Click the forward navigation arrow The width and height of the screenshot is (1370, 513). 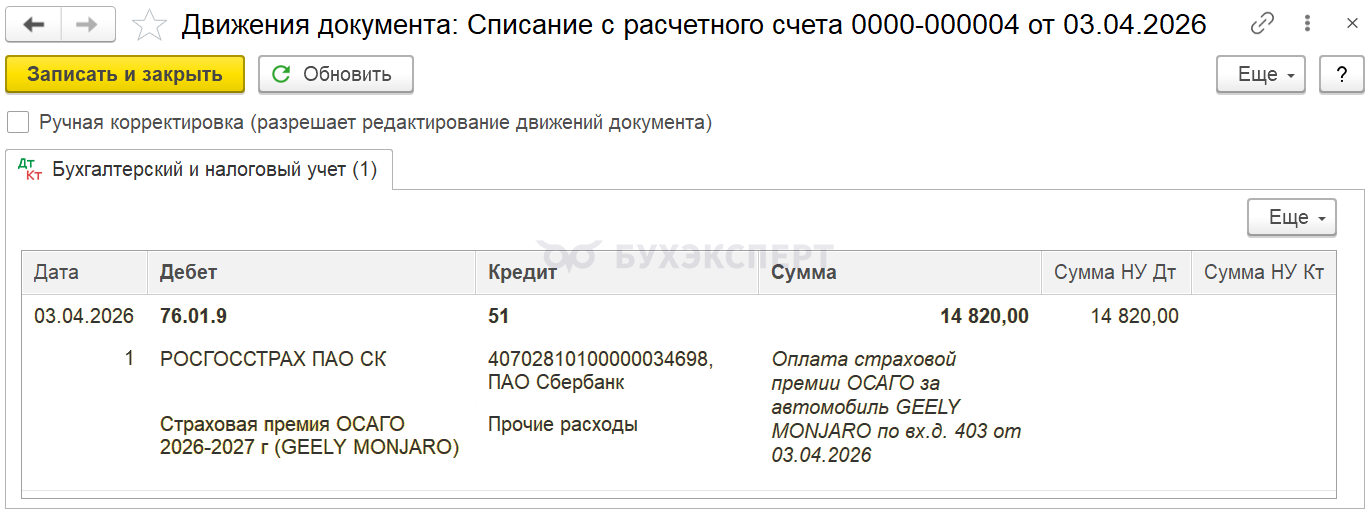(x=87, y=24)
